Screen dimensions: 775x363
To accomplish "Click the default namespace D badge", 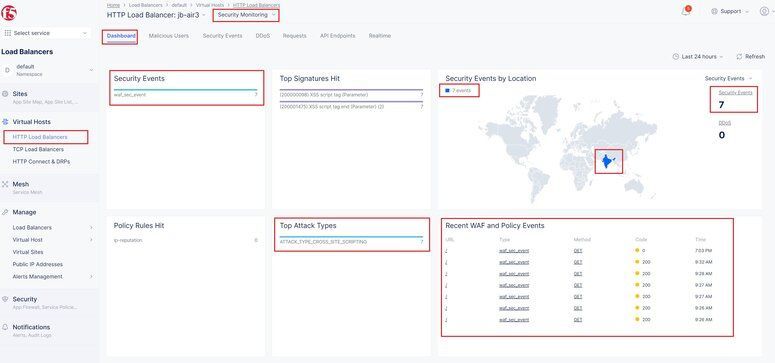I will (7, 70).
